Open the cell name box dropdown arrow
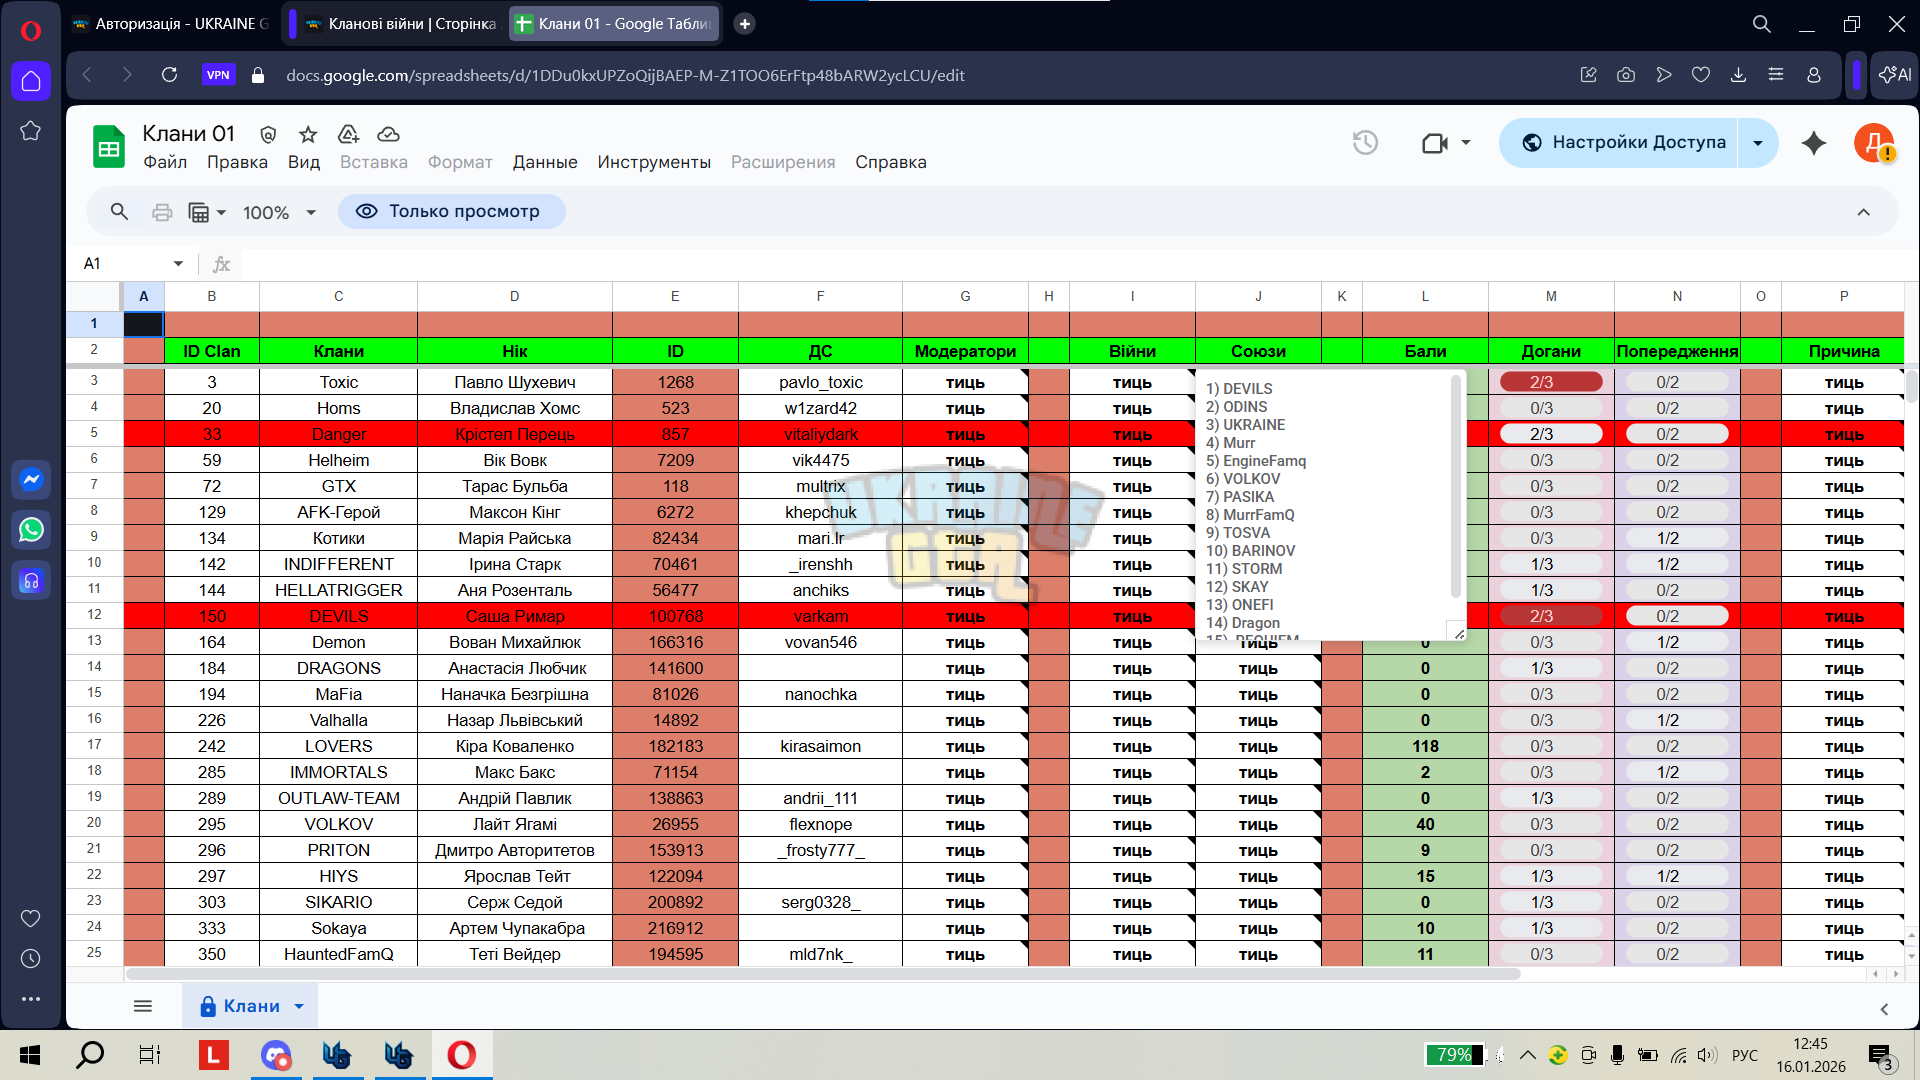1920x1080 pixels. pos(178,264)
